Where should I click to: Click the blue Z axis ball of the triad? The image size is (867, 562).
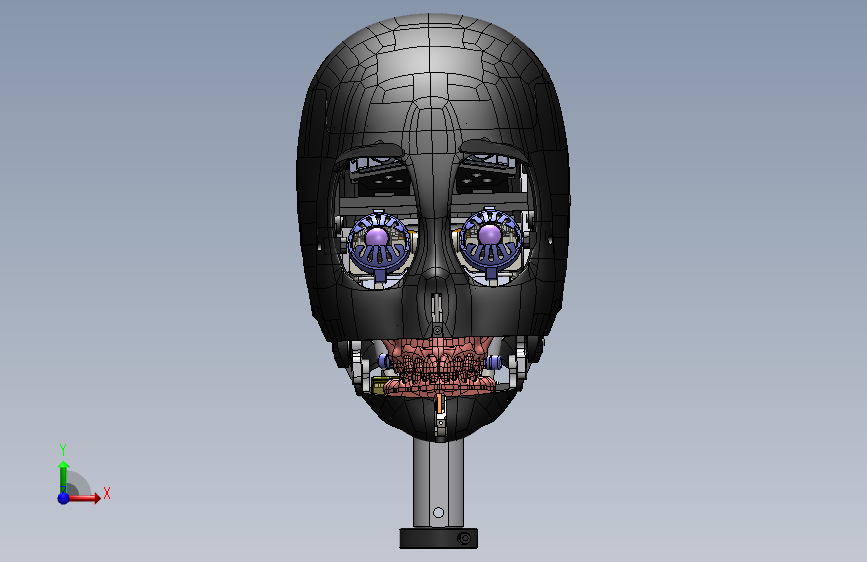(x=64, y=498)
